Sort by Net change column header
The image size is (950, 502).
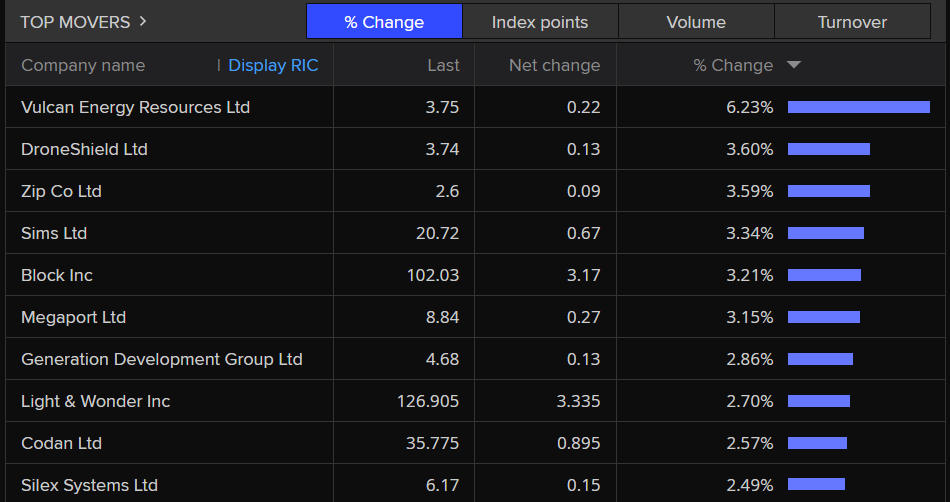pyautogui.click(x=554, y=65)
